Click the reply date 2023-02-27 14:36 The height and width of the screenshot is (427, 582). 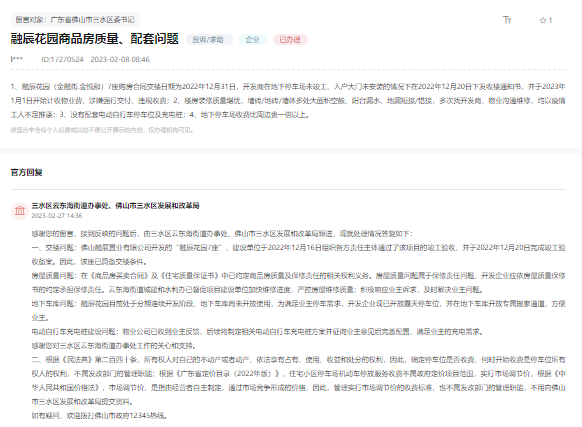(x=57, y=216)
